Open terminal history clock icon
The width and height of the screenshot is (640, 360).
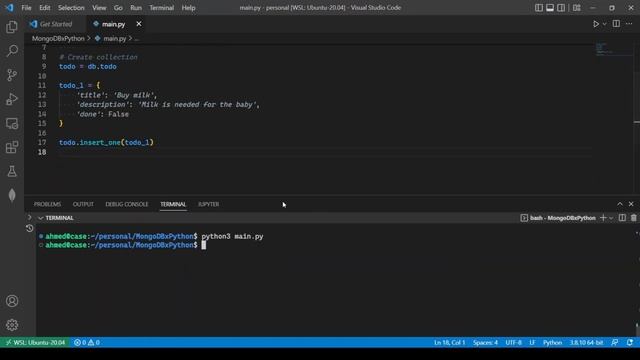[x=29, y=228]
